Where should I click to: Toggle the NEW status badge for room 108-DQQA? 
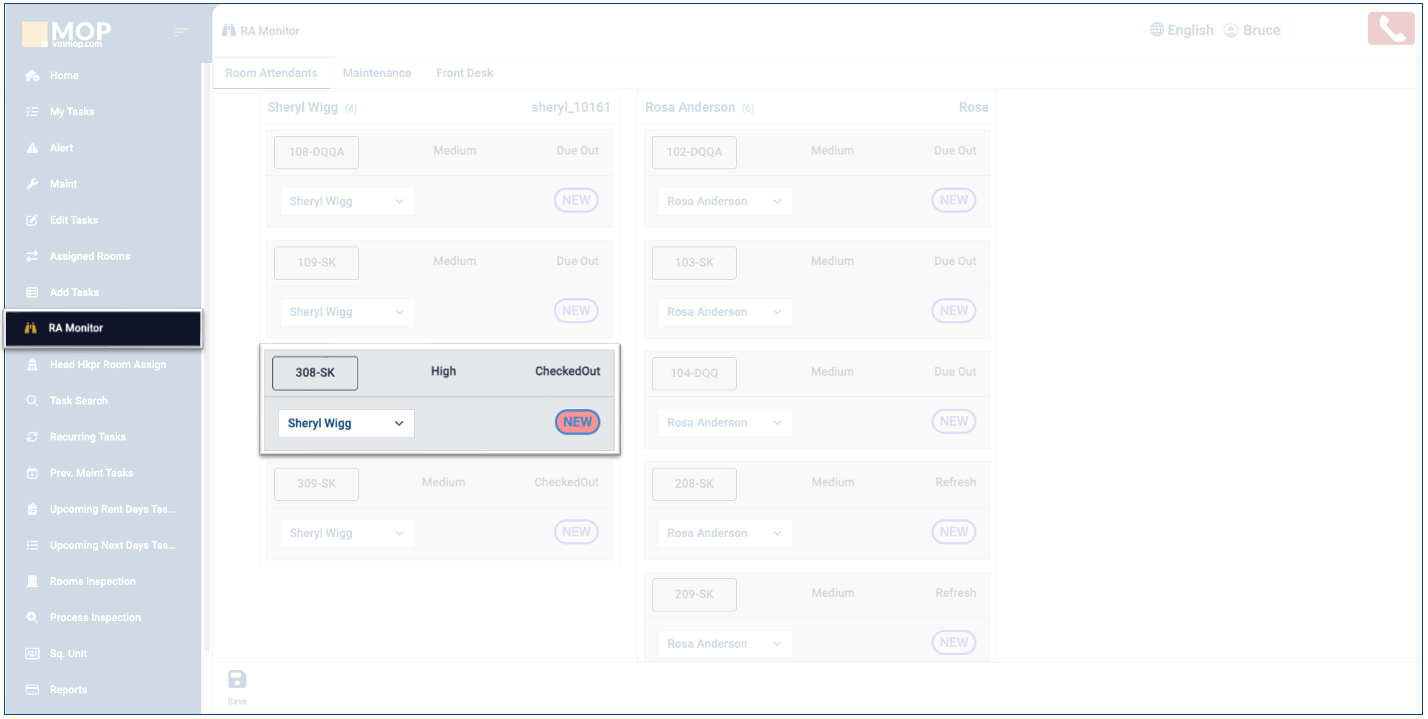tap(576, 200)
